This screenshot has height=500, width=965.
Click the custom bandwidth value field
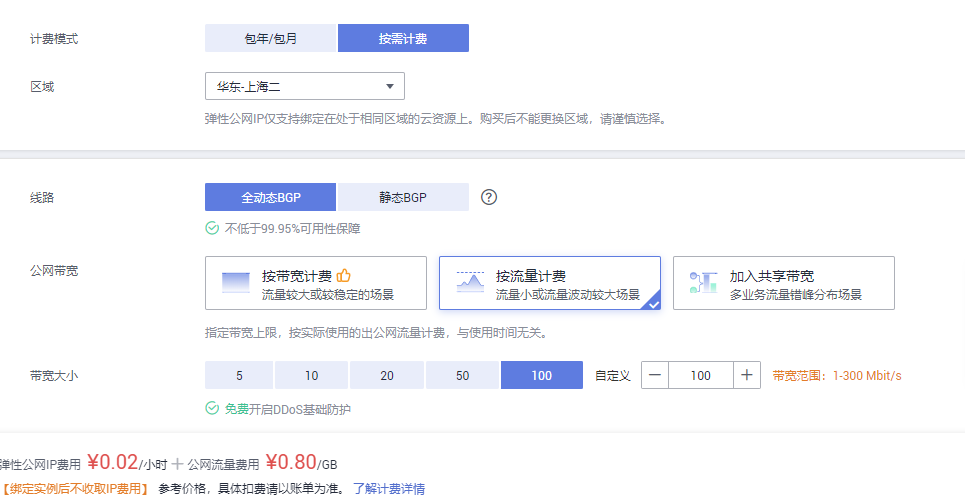tap(701, 375)
